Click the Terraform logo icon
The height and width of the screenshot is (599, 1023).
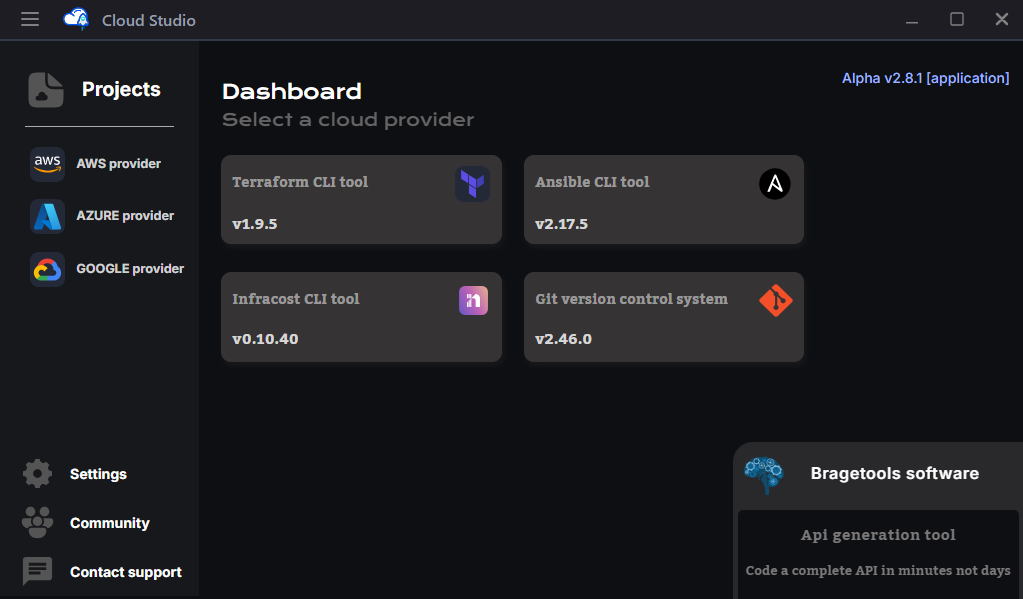[472, 184]
